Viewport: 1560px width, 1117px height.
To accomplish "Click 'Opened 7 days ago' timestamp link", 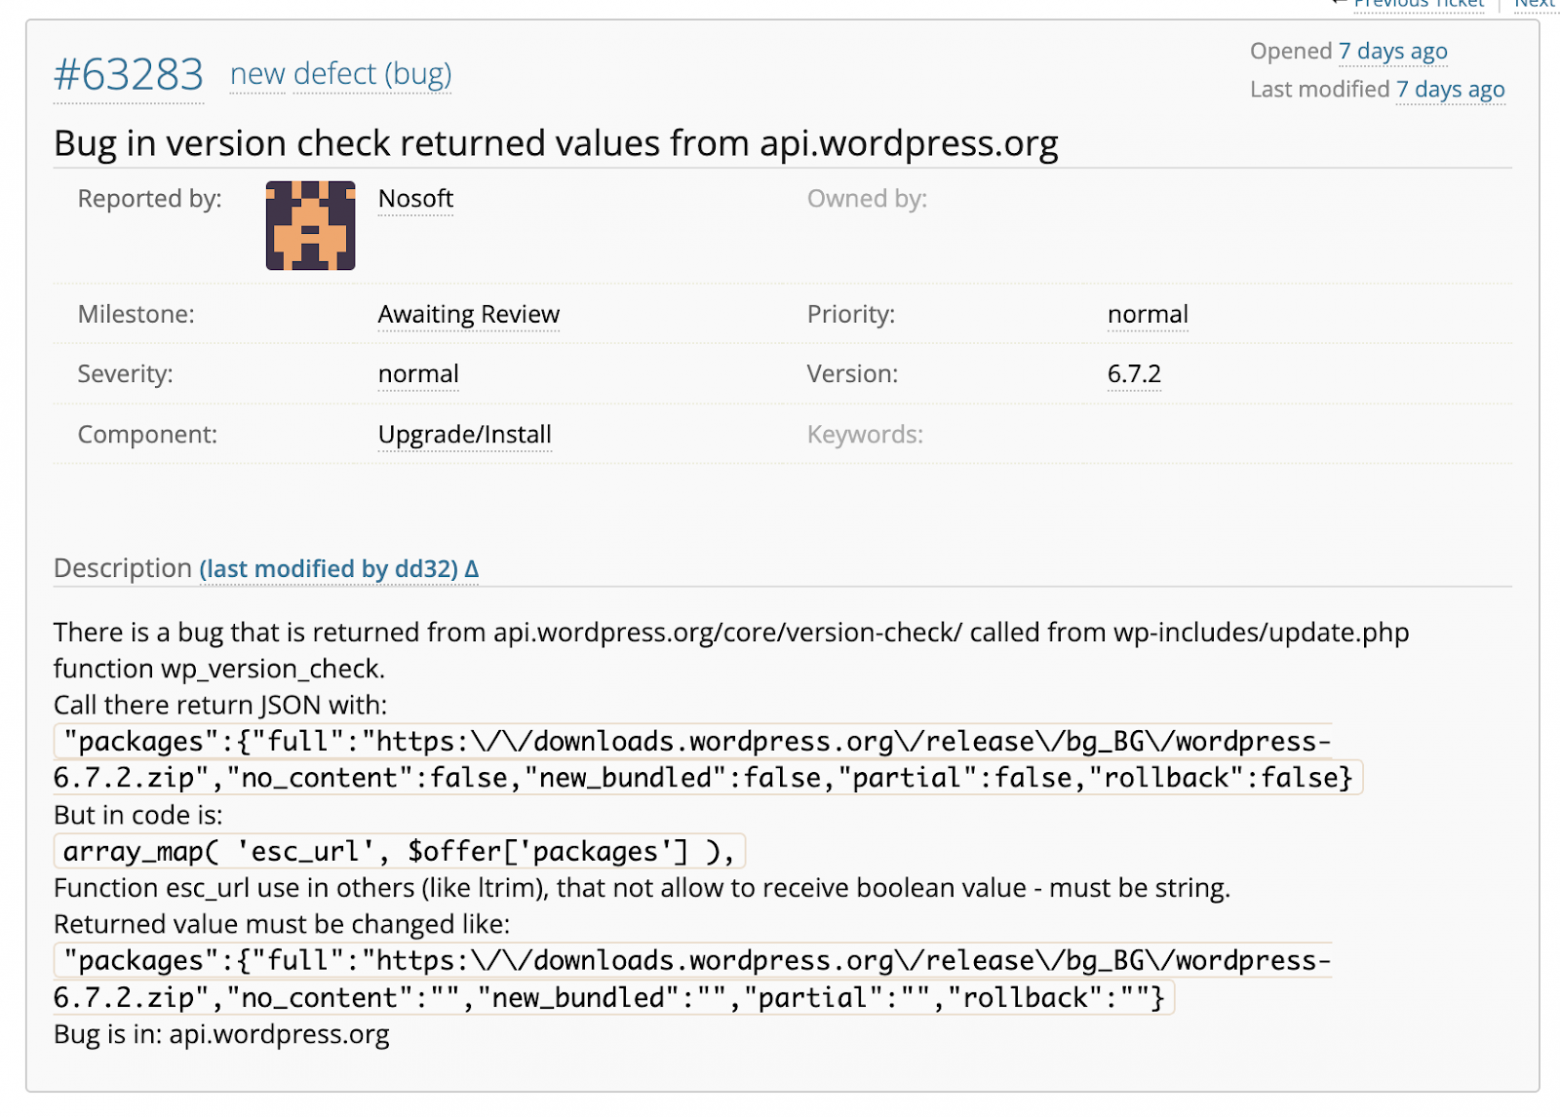I will (1393, 51).
